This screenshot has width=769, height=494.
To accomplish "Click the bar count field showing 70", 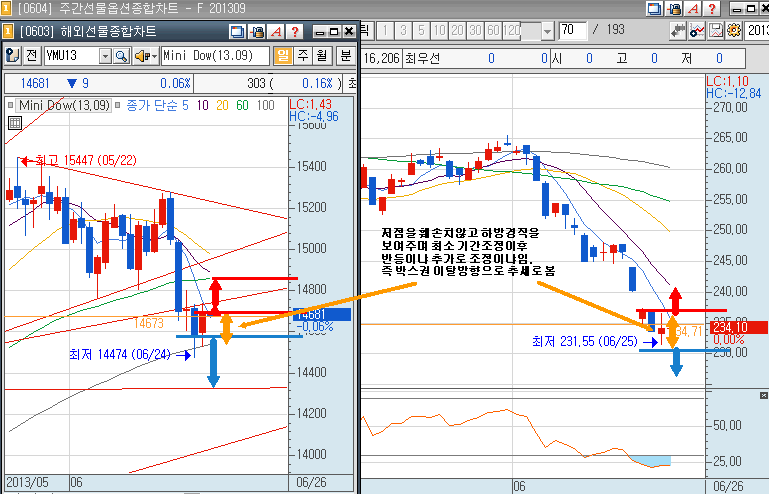I will (572, 30).
